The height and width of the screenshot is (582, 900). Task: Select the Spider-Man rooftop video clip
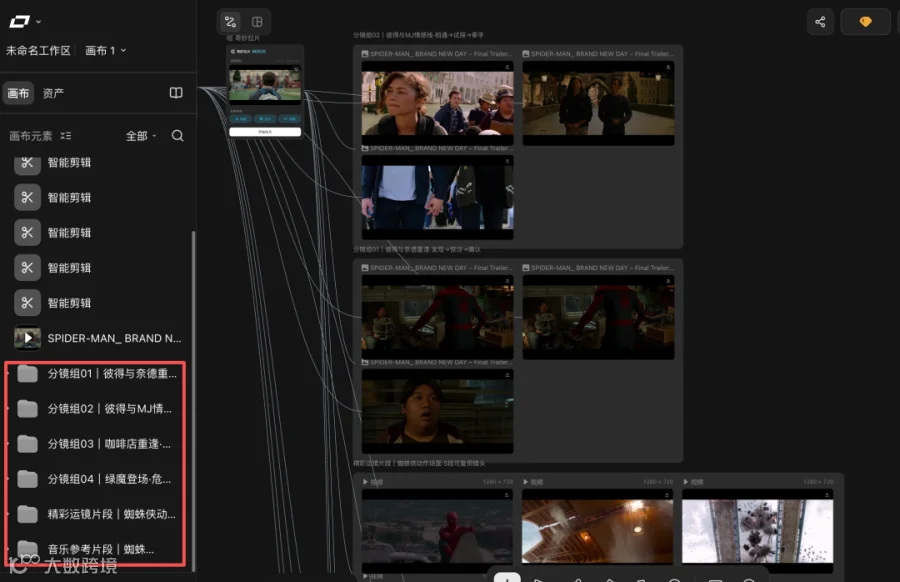point(437,531)
